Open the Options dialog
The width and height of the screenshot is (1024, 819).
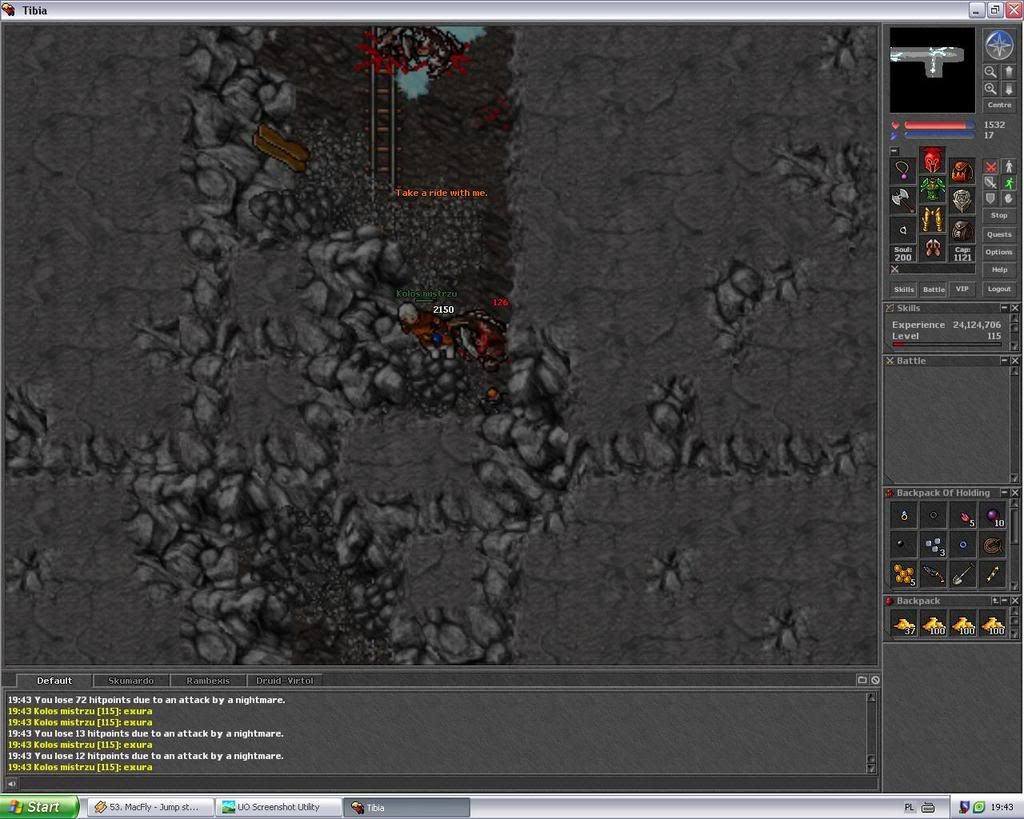pyautogui.click(x=999, y=252)
